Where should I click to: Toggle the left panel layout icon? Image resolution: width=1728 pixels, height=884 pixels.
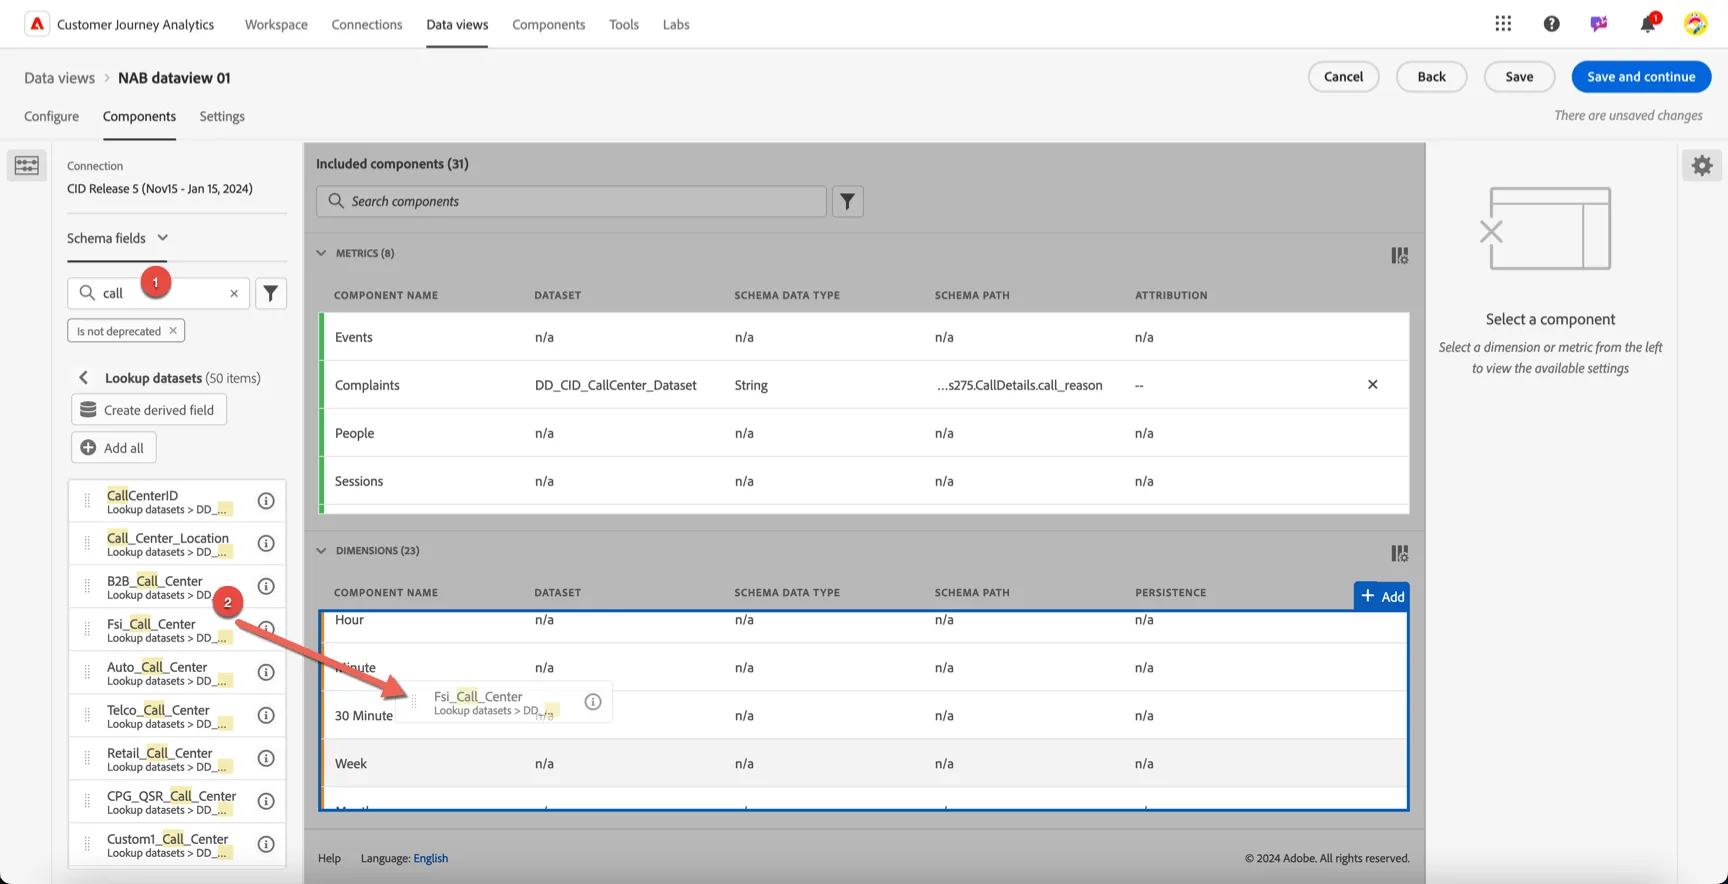[x=27, y=165]
